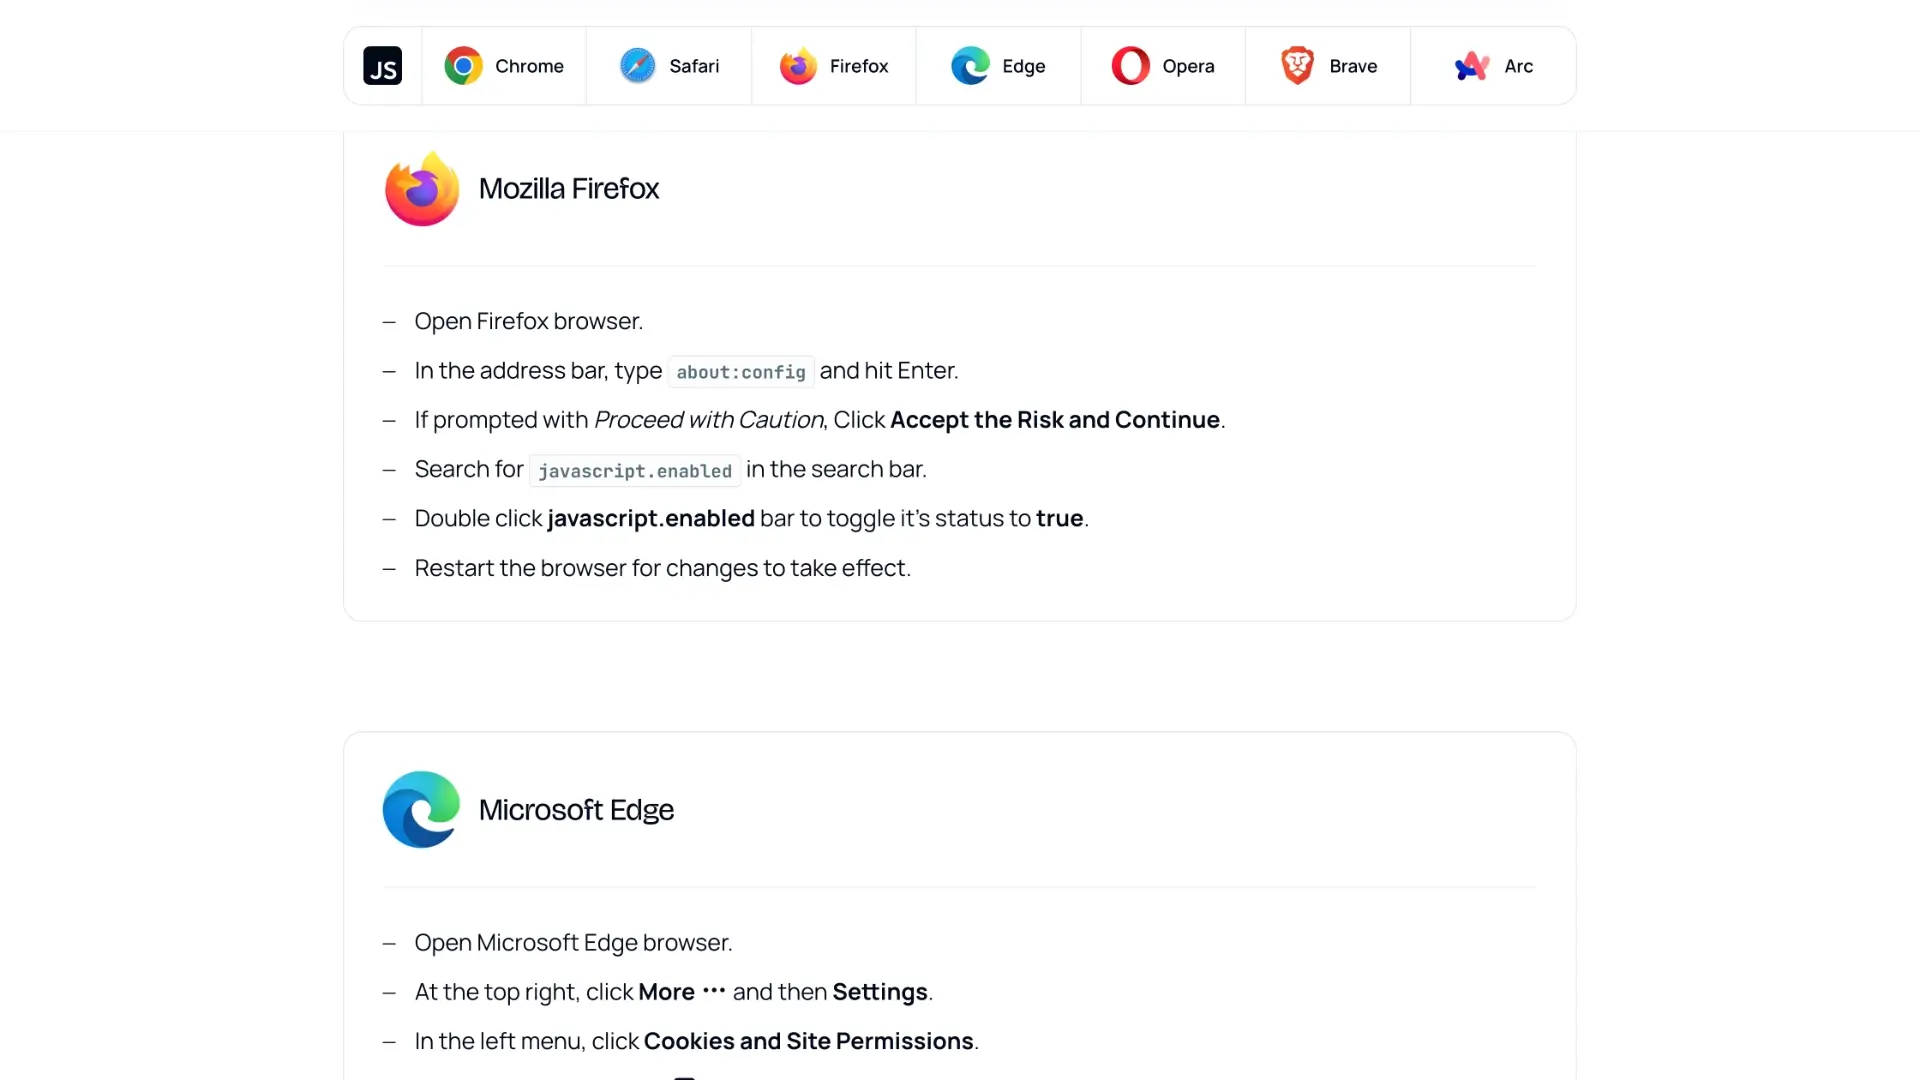Viewport: 1920px width, 1080px height.
Task: Click the large Microsoft Edge logo
Action: point(421,810)
